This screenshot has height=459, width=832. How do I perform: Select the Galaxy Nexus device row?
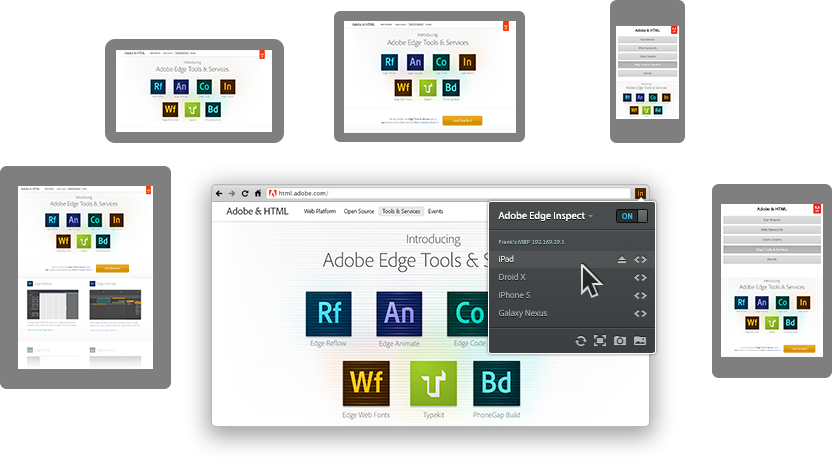tap(571, 313)
